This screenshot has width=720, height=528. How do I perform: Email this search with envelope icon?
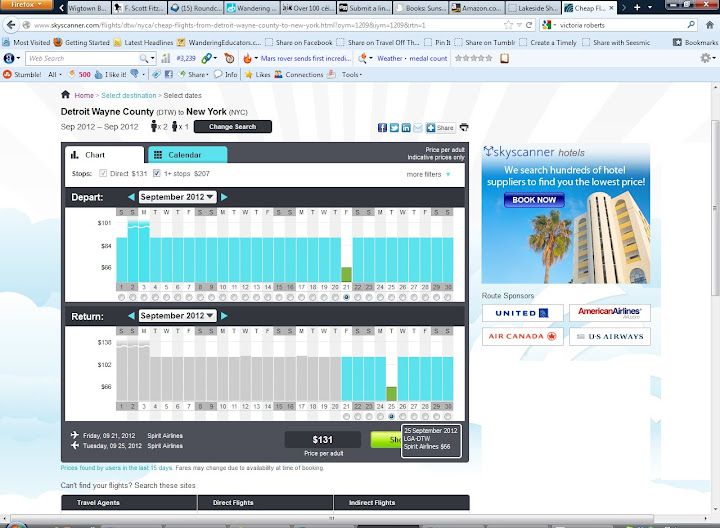tap(417, 128)
